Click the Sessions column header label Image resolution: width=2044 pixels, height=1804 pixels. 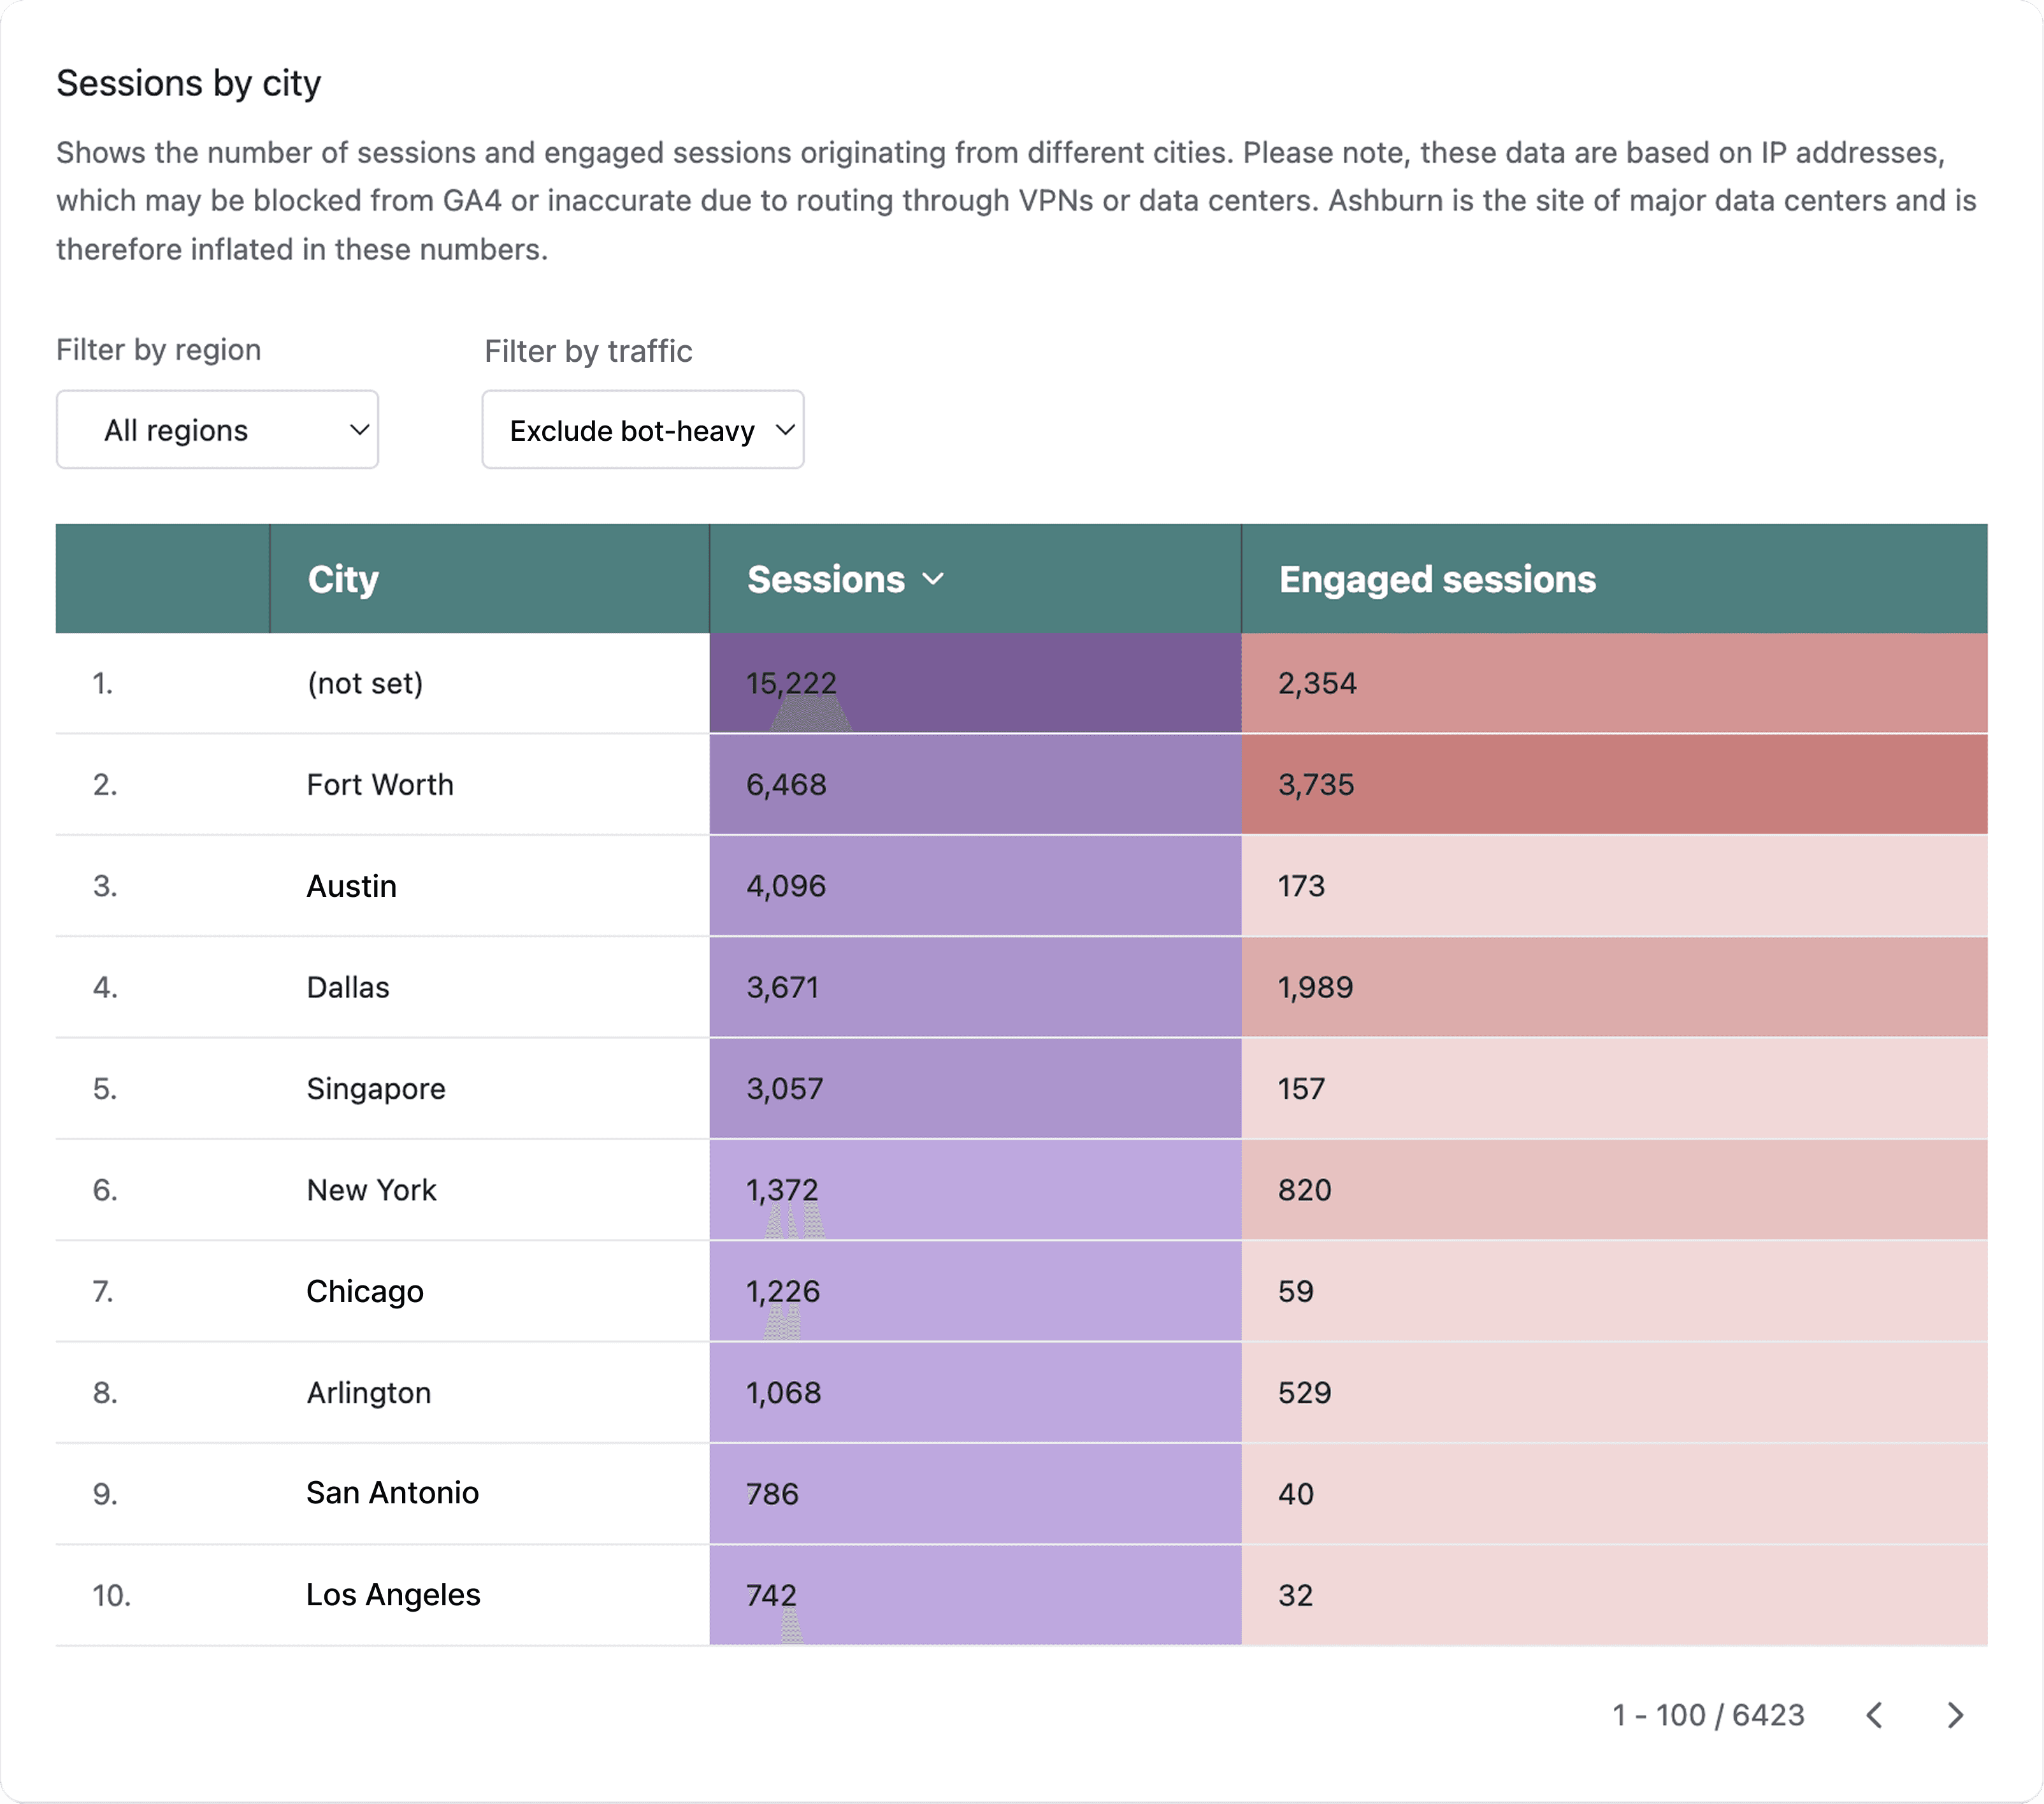826,579
